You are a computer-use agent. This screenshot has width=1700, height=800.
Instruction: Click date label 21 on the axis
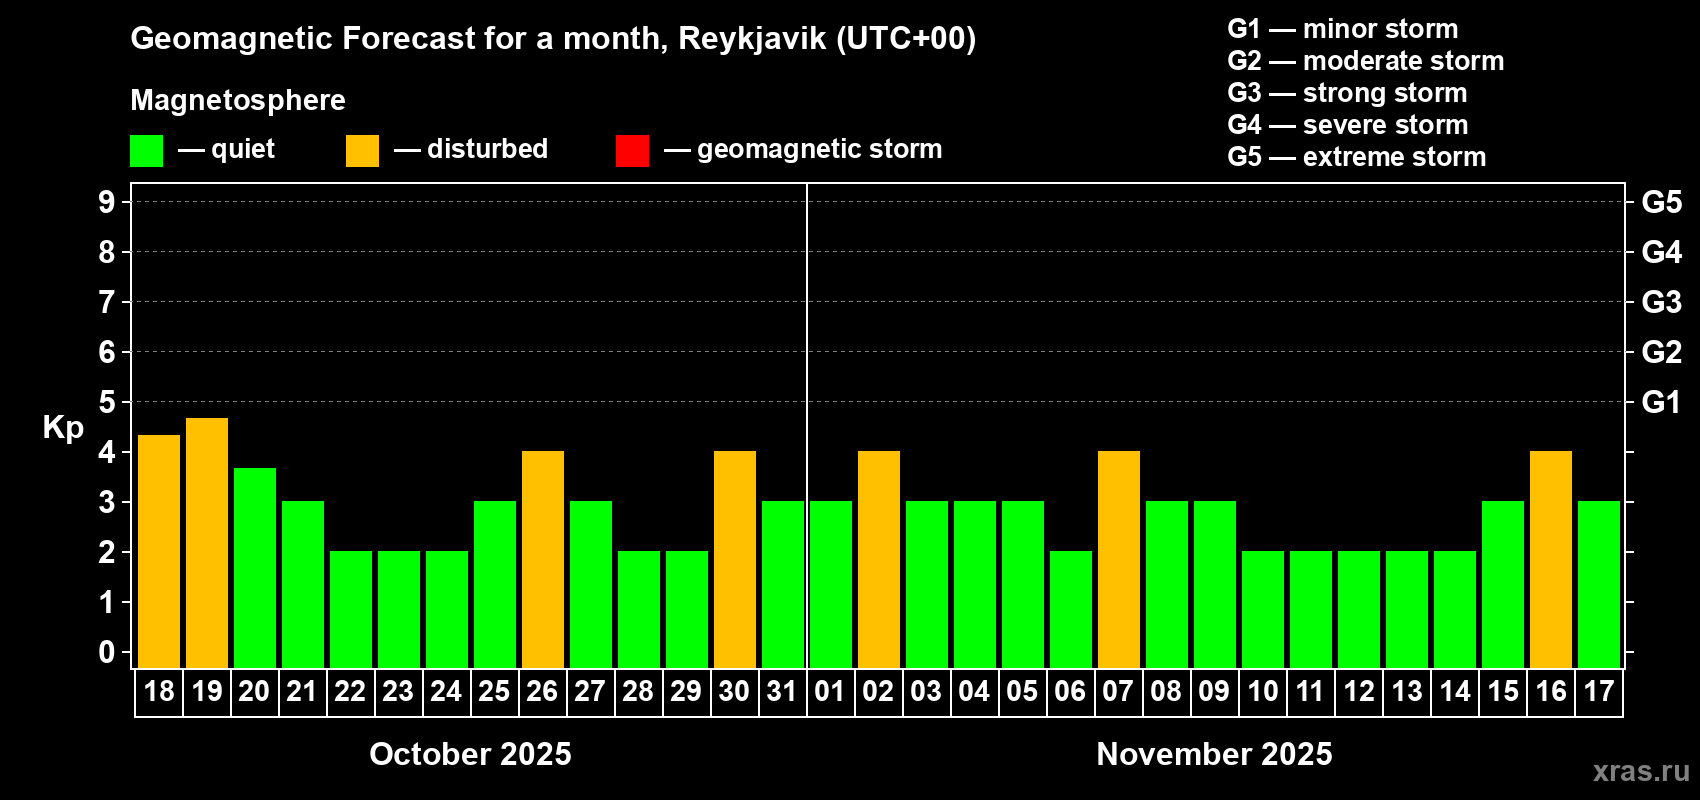302,691
